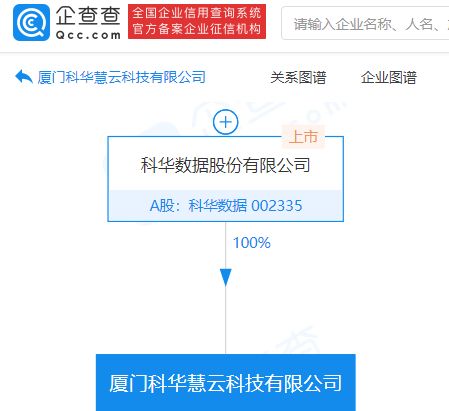Click the A股：科华数据 002335 stock label
The height and width of the screenshot is (411, 449).
(226, 205)
